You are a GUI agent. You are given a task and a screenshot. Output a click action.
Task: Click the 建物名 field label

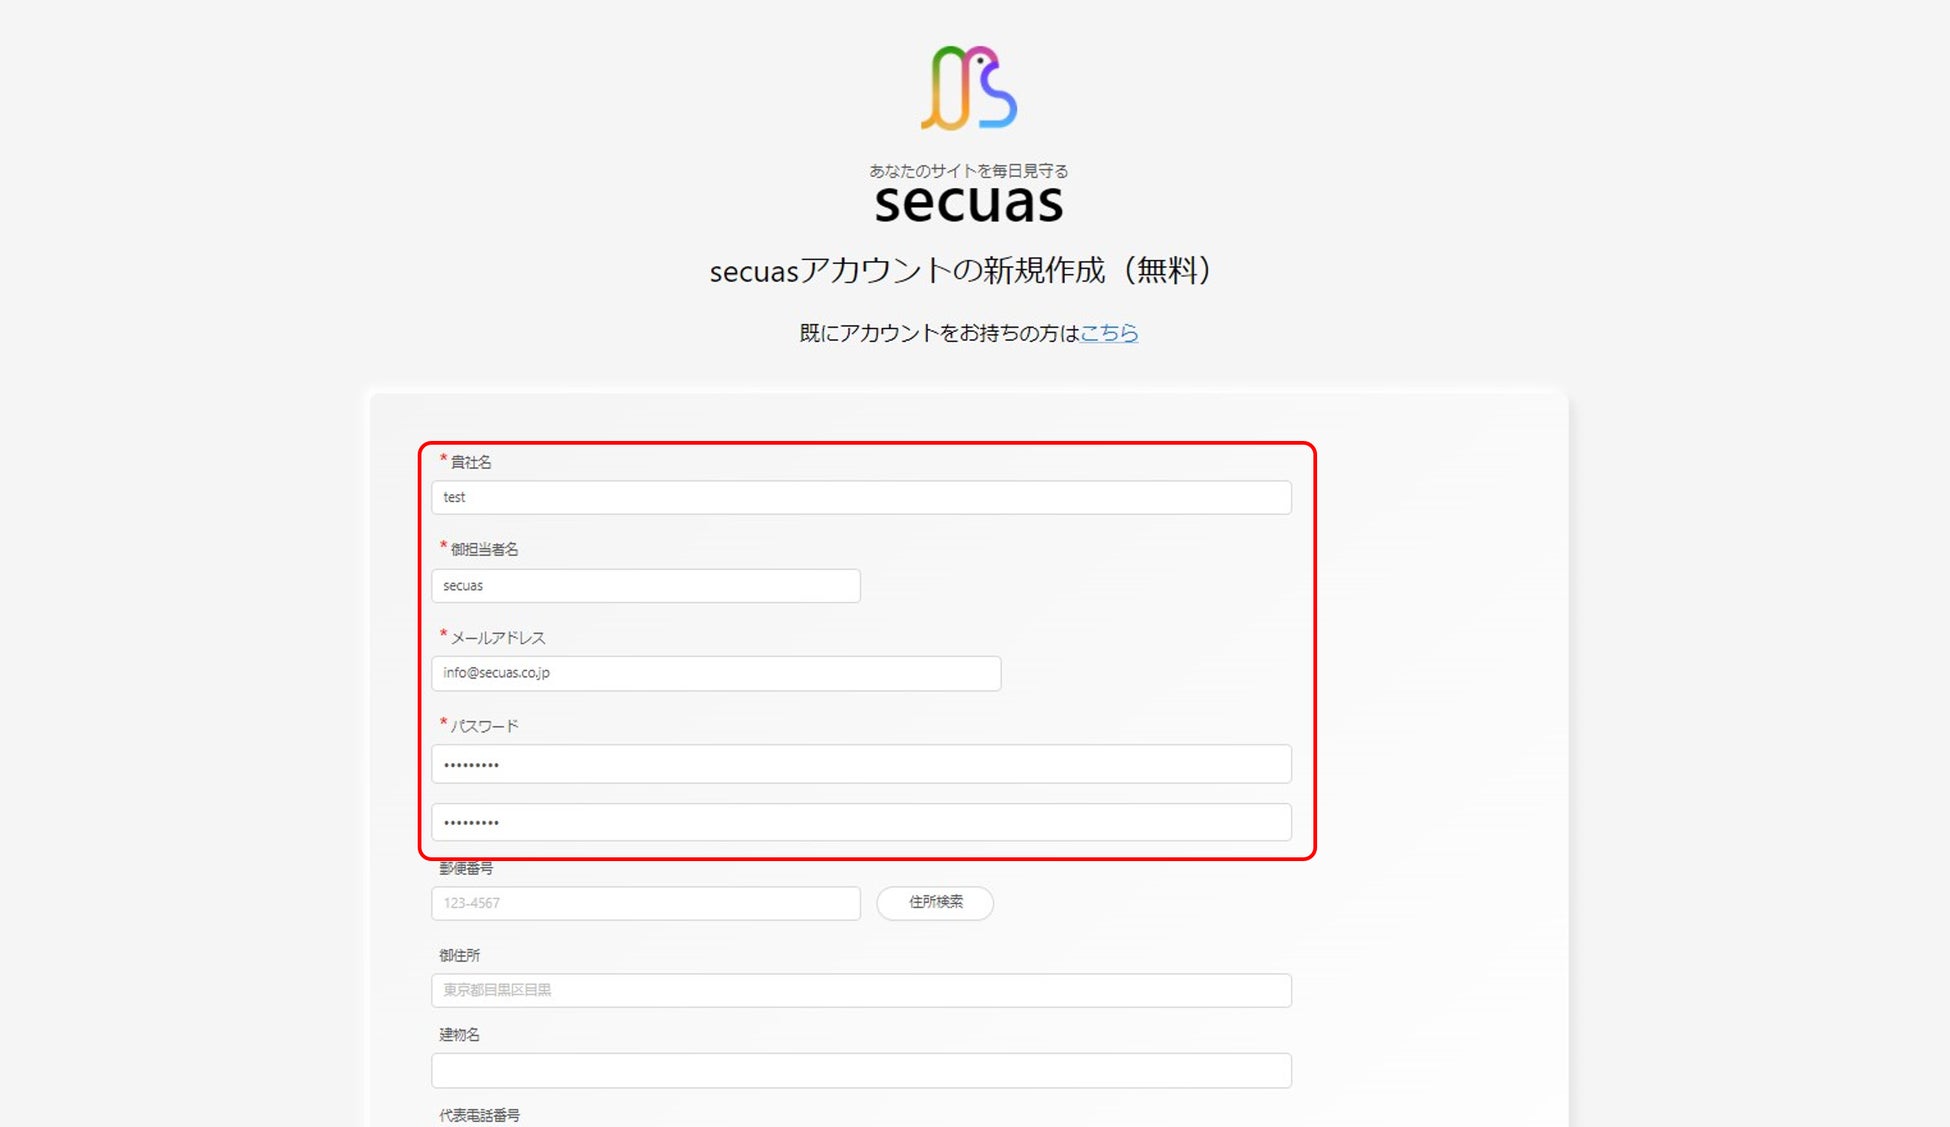(x=460, y=1035)
